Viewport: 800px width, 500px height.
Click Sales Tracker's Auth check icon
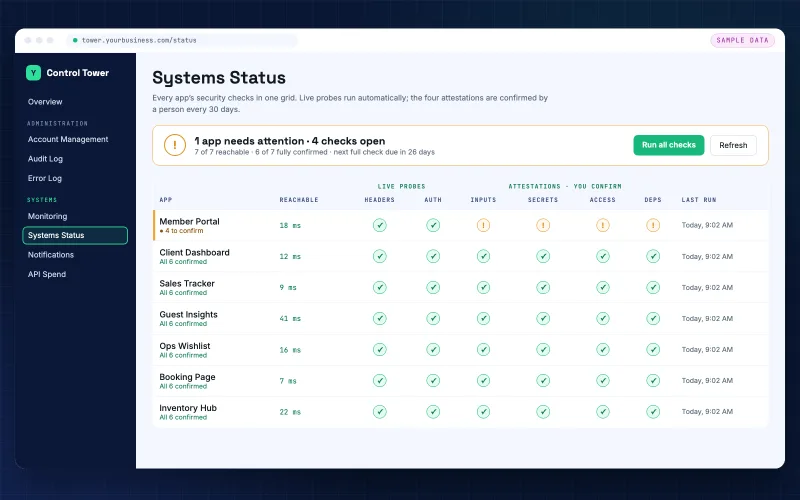coord(433,287)
